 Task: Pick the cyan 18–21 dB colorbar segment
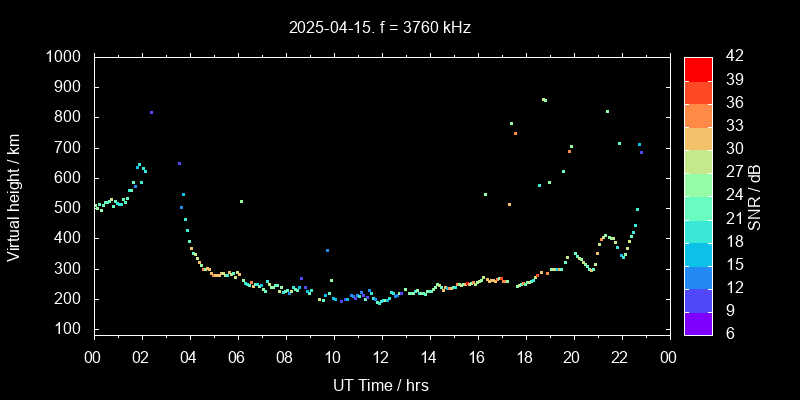(x=698, y=230)
